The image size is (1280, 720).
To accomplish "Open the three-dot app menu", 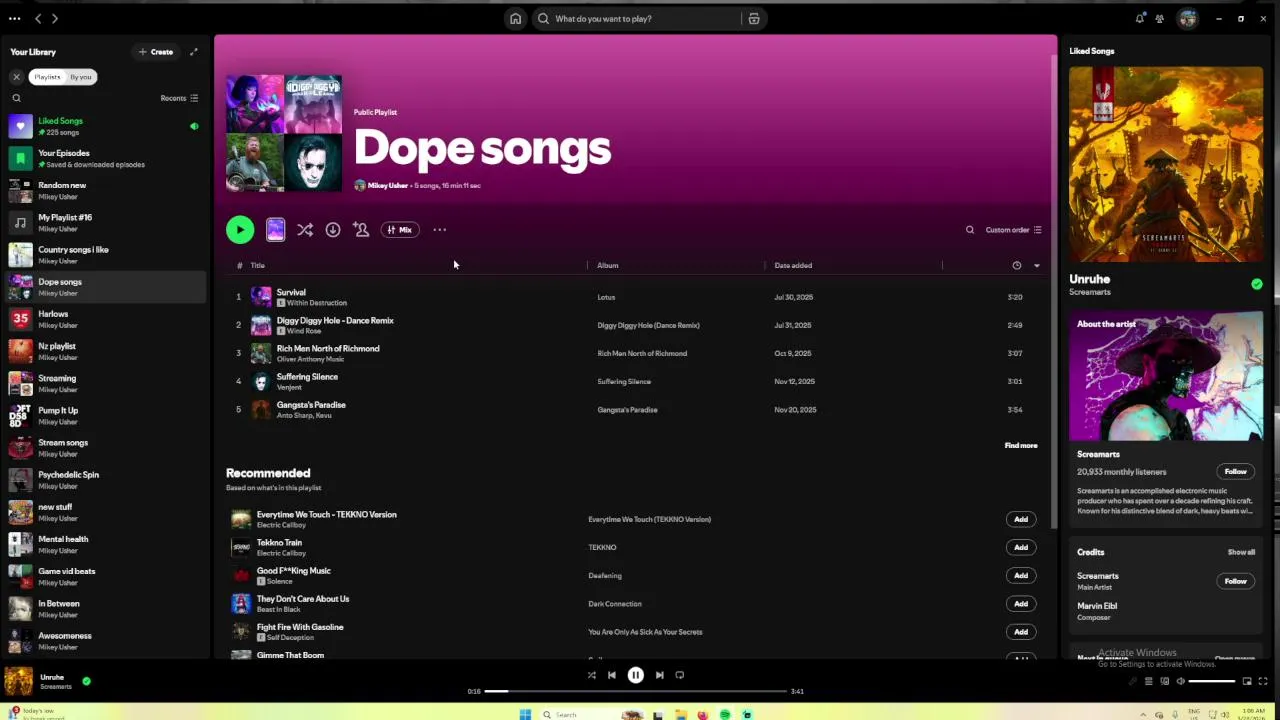I will tap(14, 18).
